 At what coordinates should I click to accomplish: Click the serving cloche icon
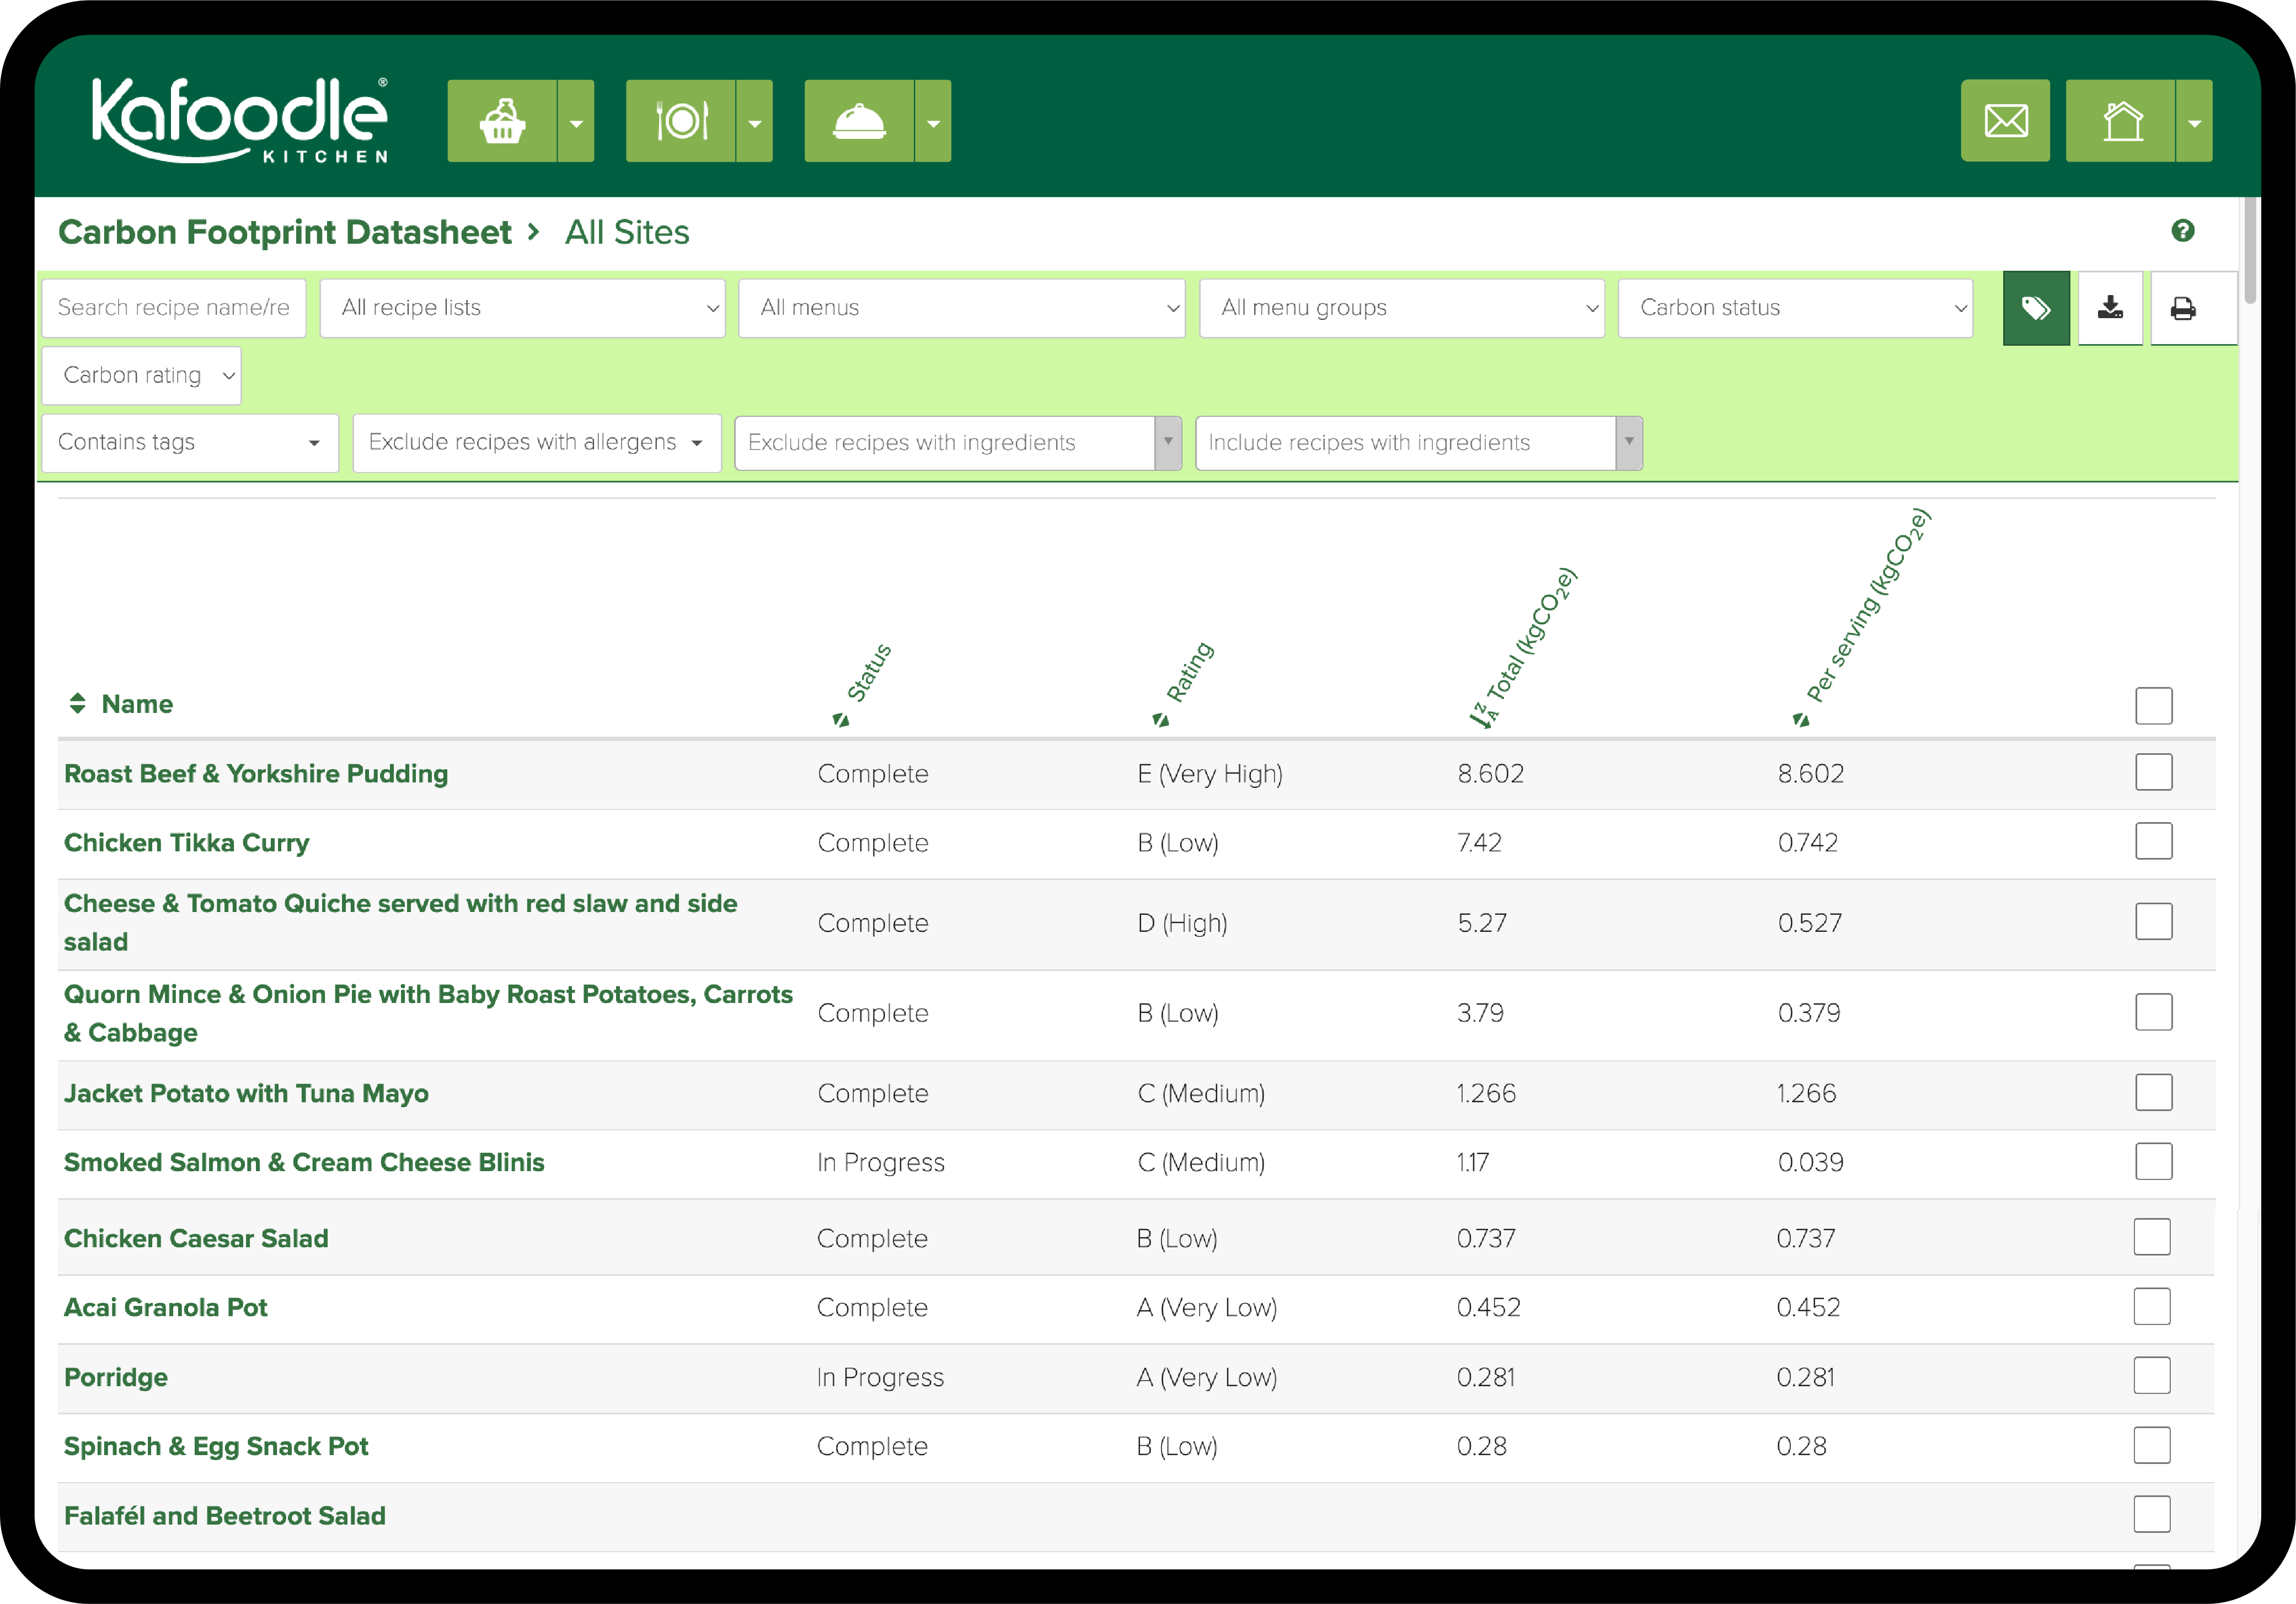[x=859, y=121]
